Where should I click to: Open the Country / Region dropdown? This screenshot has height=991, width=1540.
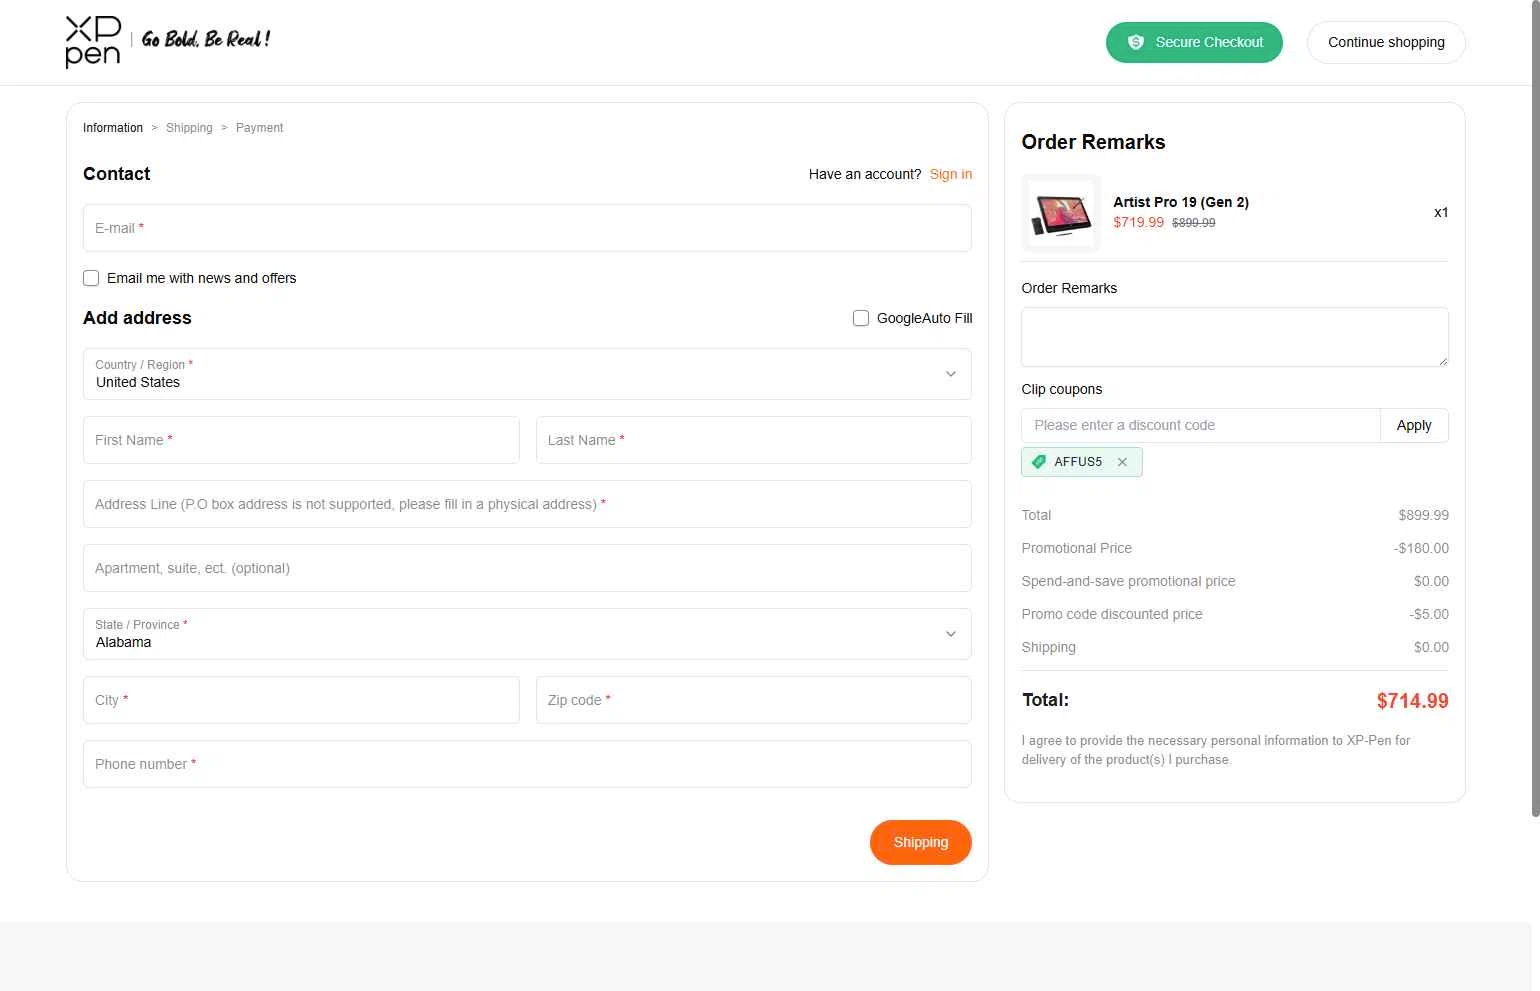click(x=527, y=374)
